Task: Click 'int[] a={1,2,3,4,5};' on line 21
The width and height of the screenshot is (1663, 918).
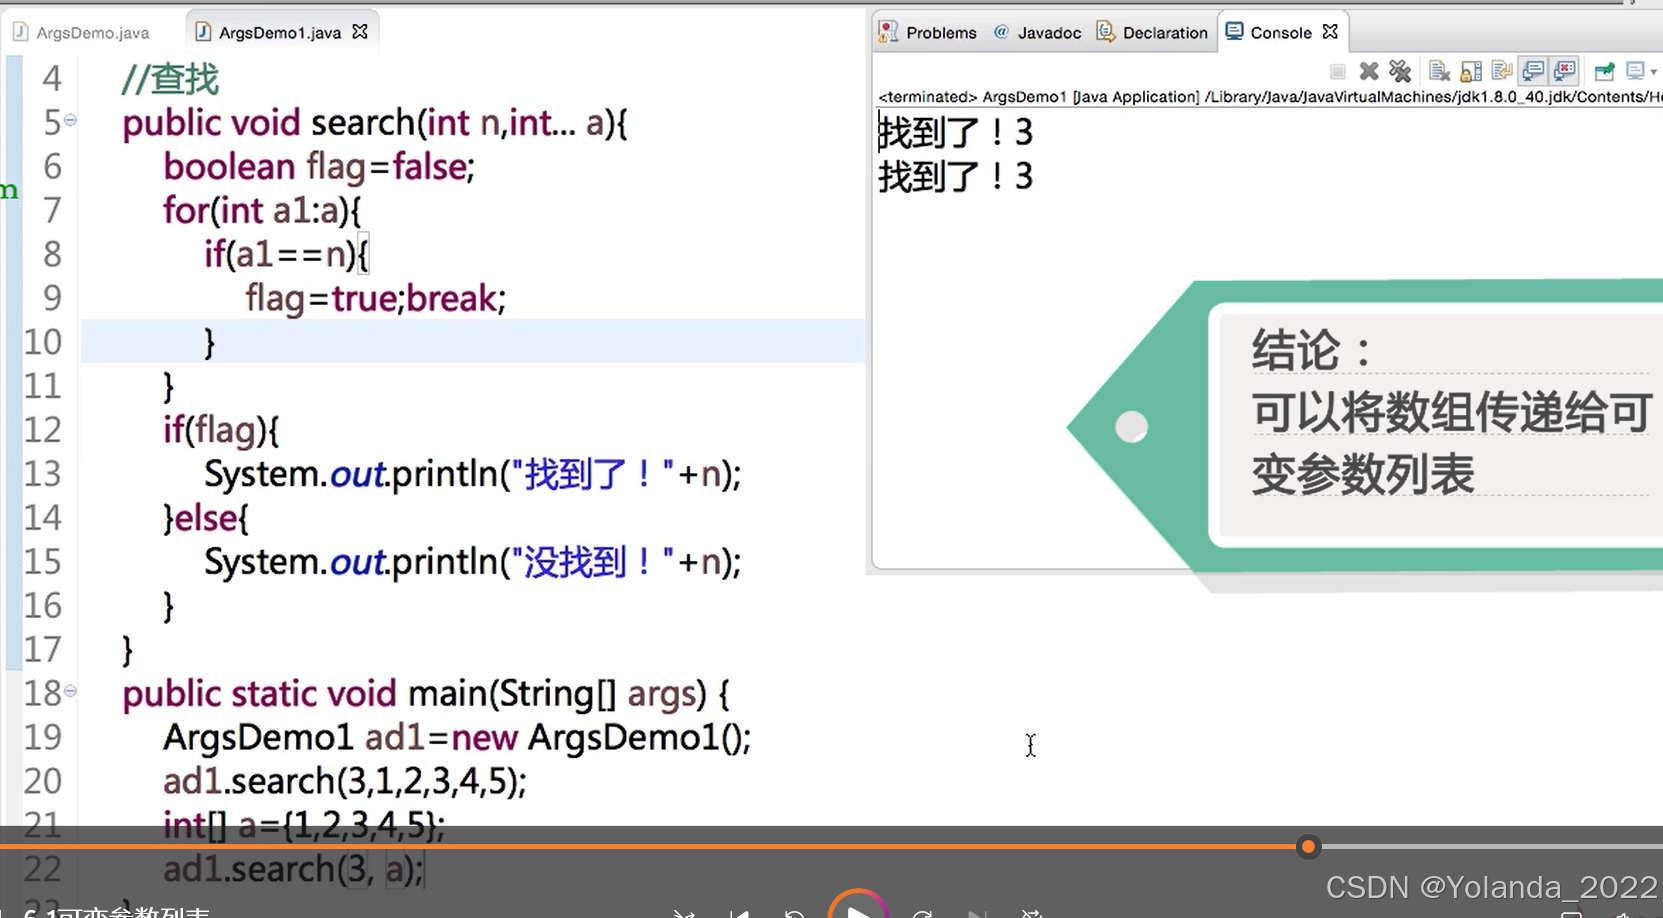Action: pos(304,825)
